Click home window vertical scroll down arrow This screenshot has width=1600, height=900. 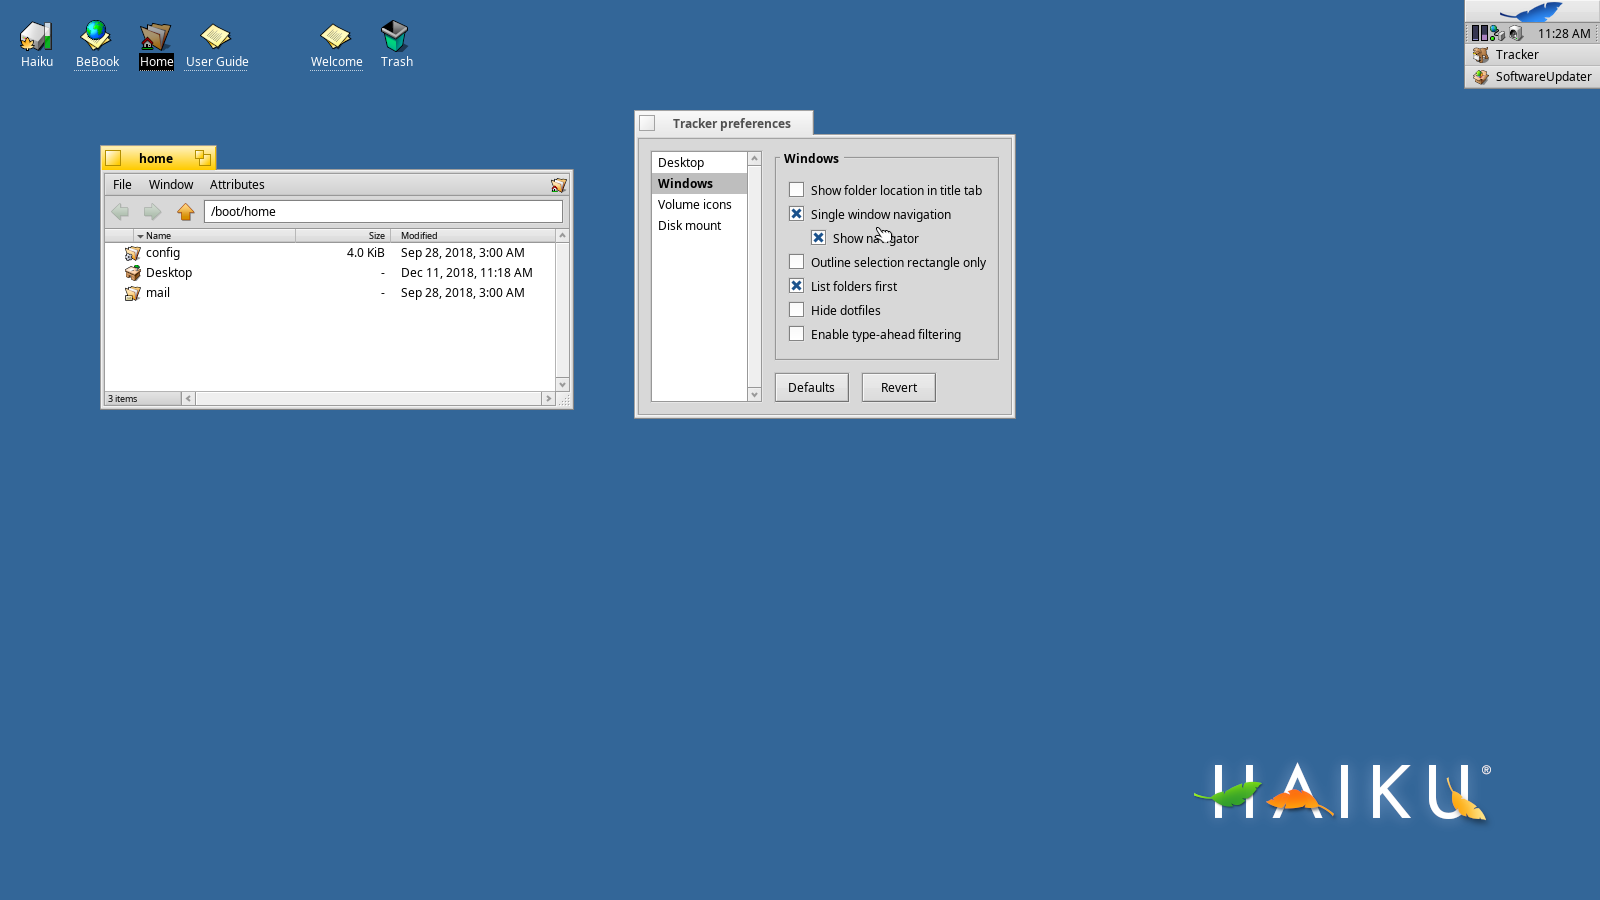click(562, 384)
